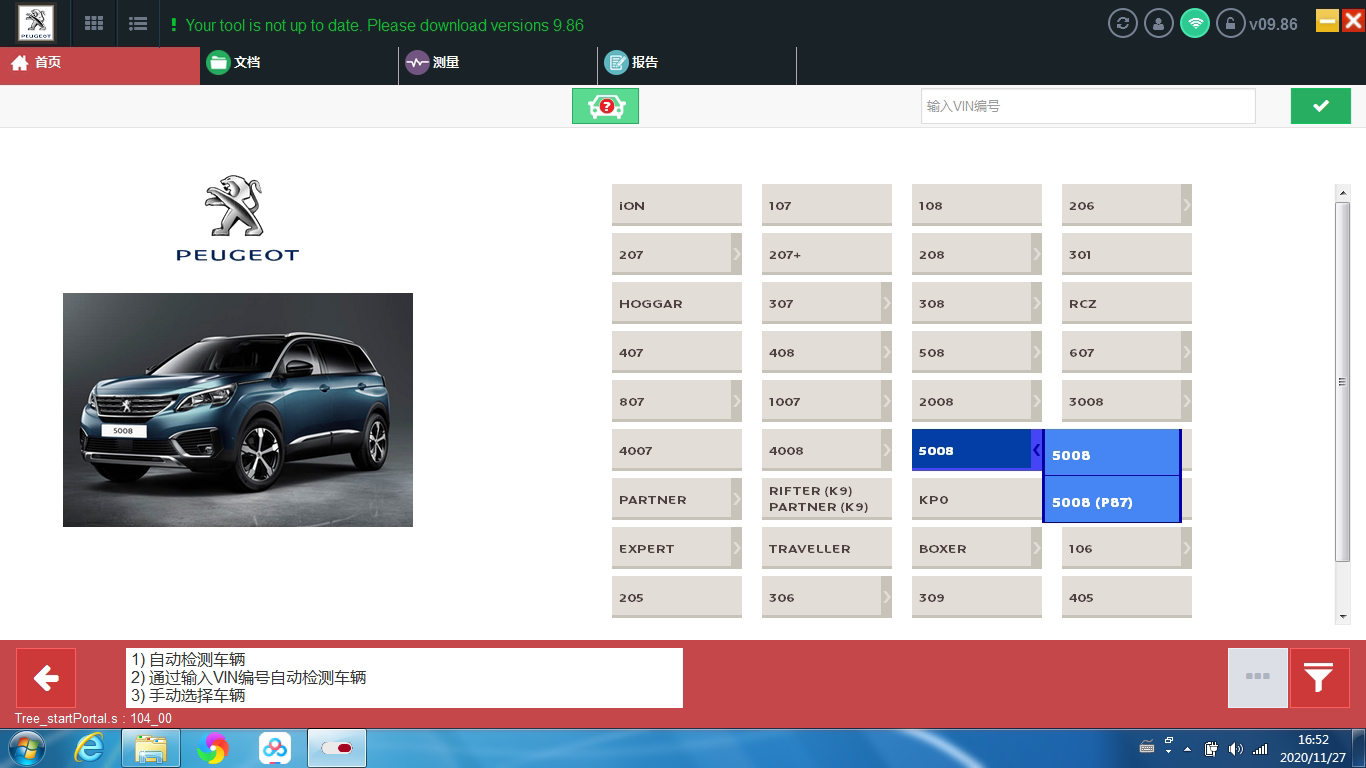This screenshot has width=1366, height=768.
Task: Open the Windows Start menu
Action: (x=27, y=748)
